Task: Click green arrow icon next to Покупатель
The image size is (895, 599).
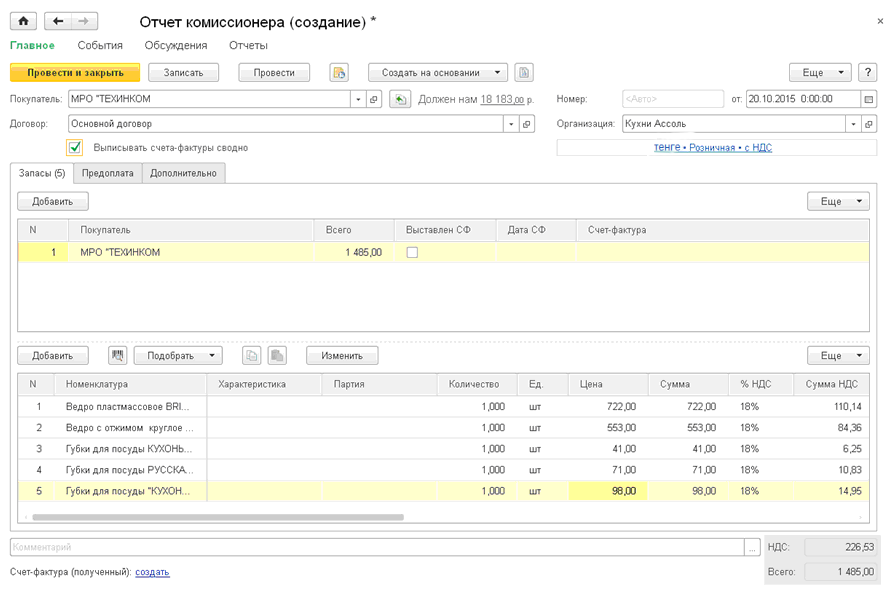Action: (400, 99)
